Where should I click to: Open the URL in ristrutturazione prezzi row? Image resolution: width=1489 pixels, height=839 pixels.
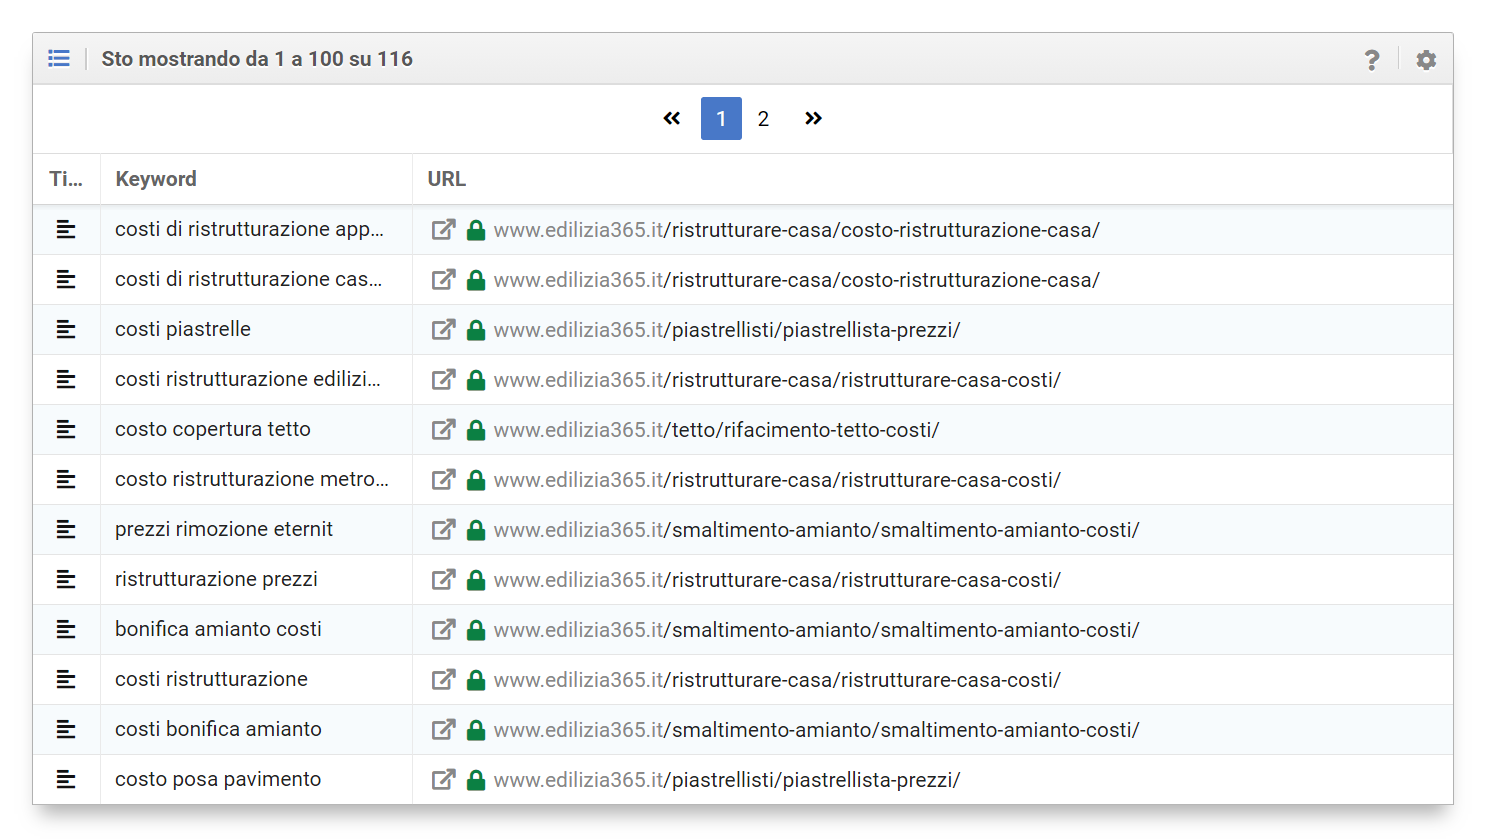(x=777, y=580)
